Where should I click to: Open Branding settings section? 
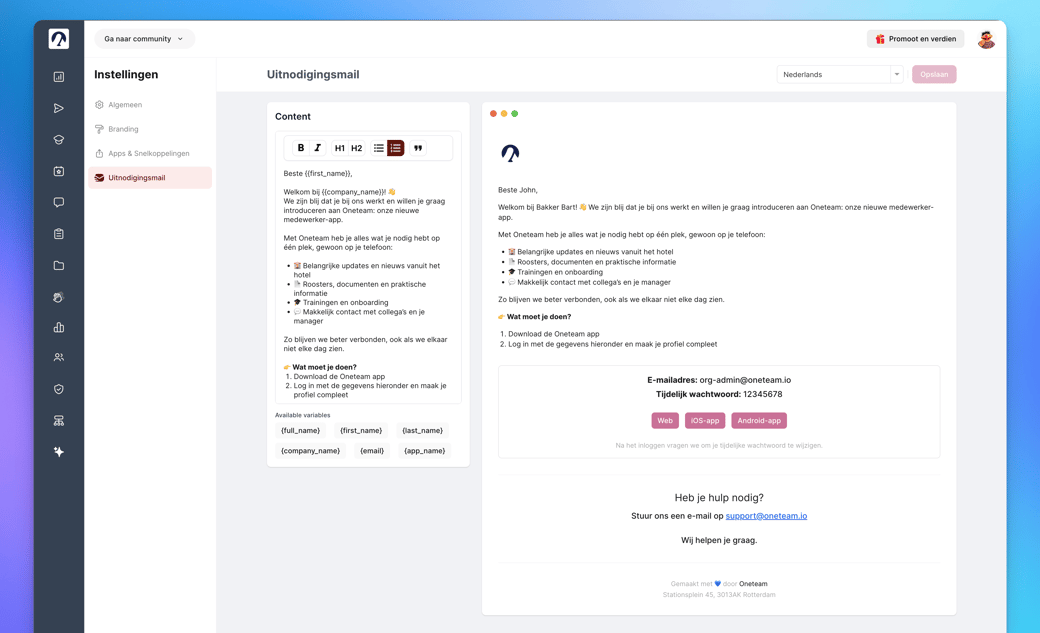[123, 129]
